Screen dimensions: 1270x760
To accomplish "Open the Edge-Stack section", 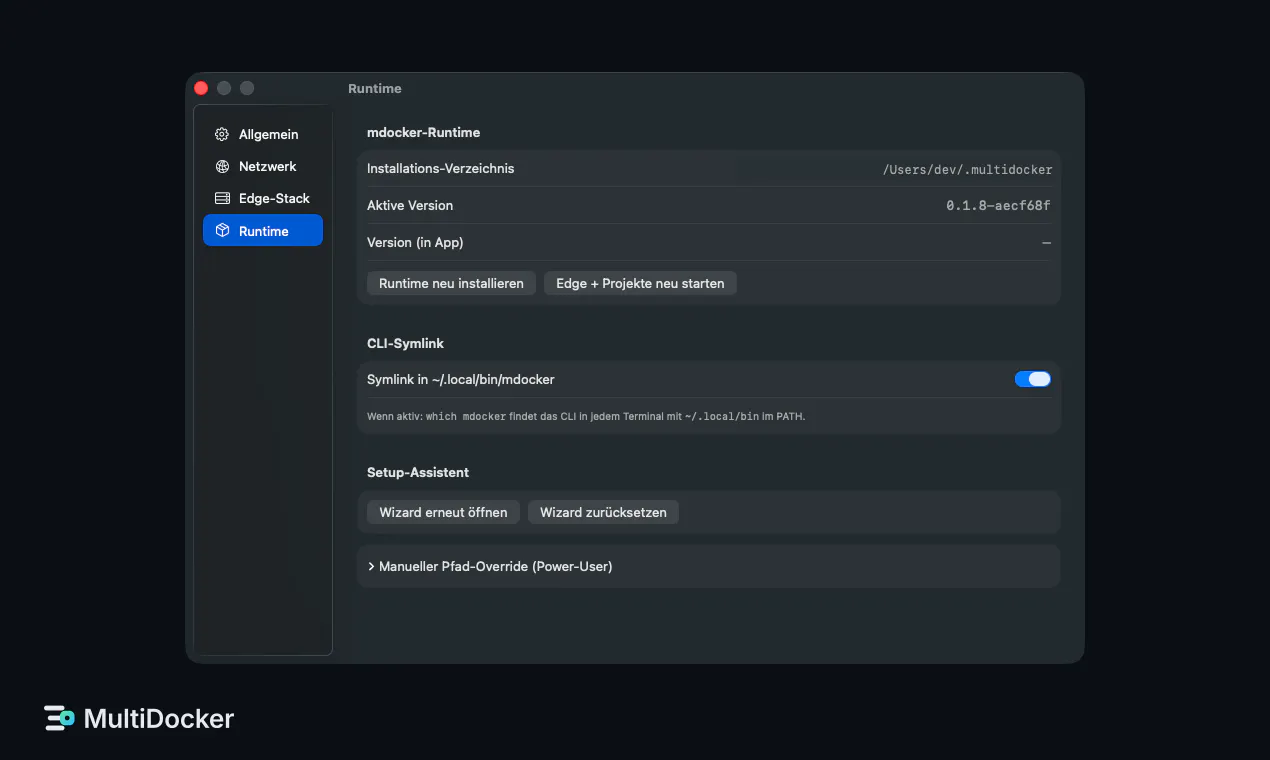I will coord(263,198).
